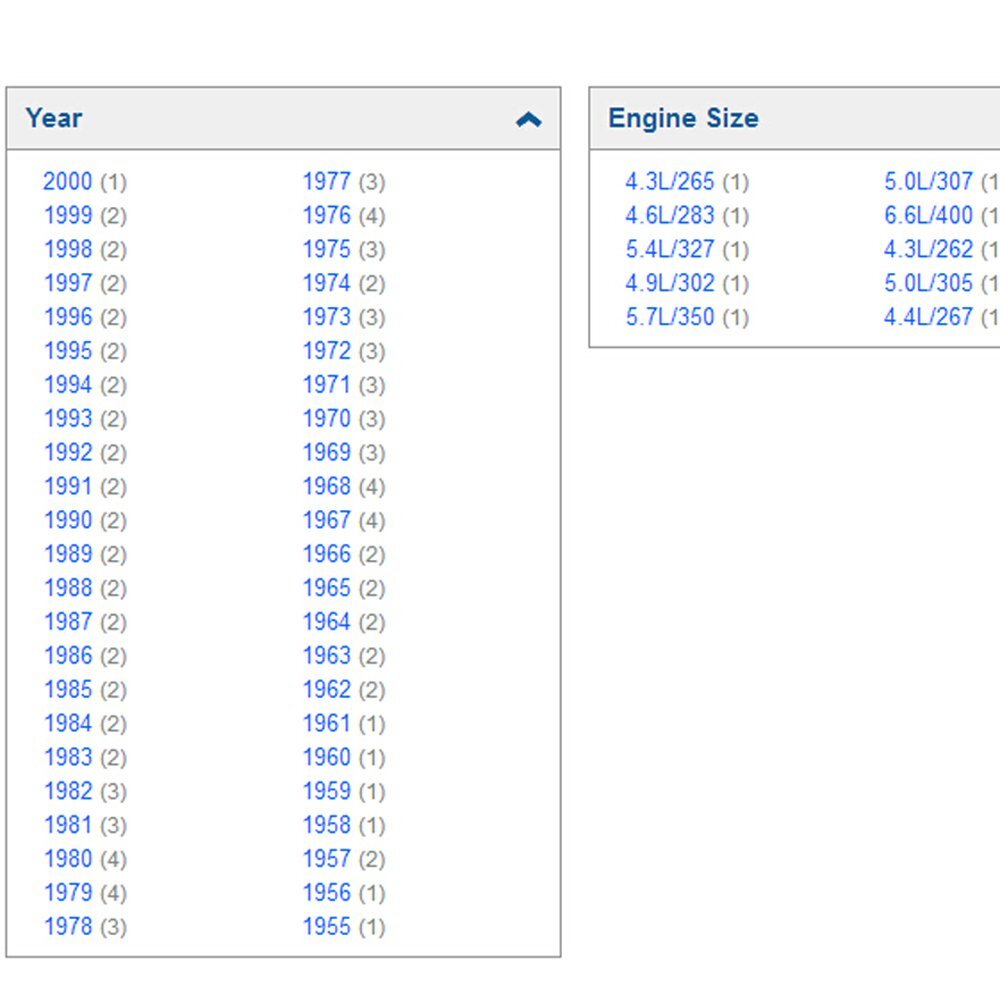Select year 1985 from the list
Image resolution: width=1000 pixels, height=1000 pixels.
tap(67, 689)
